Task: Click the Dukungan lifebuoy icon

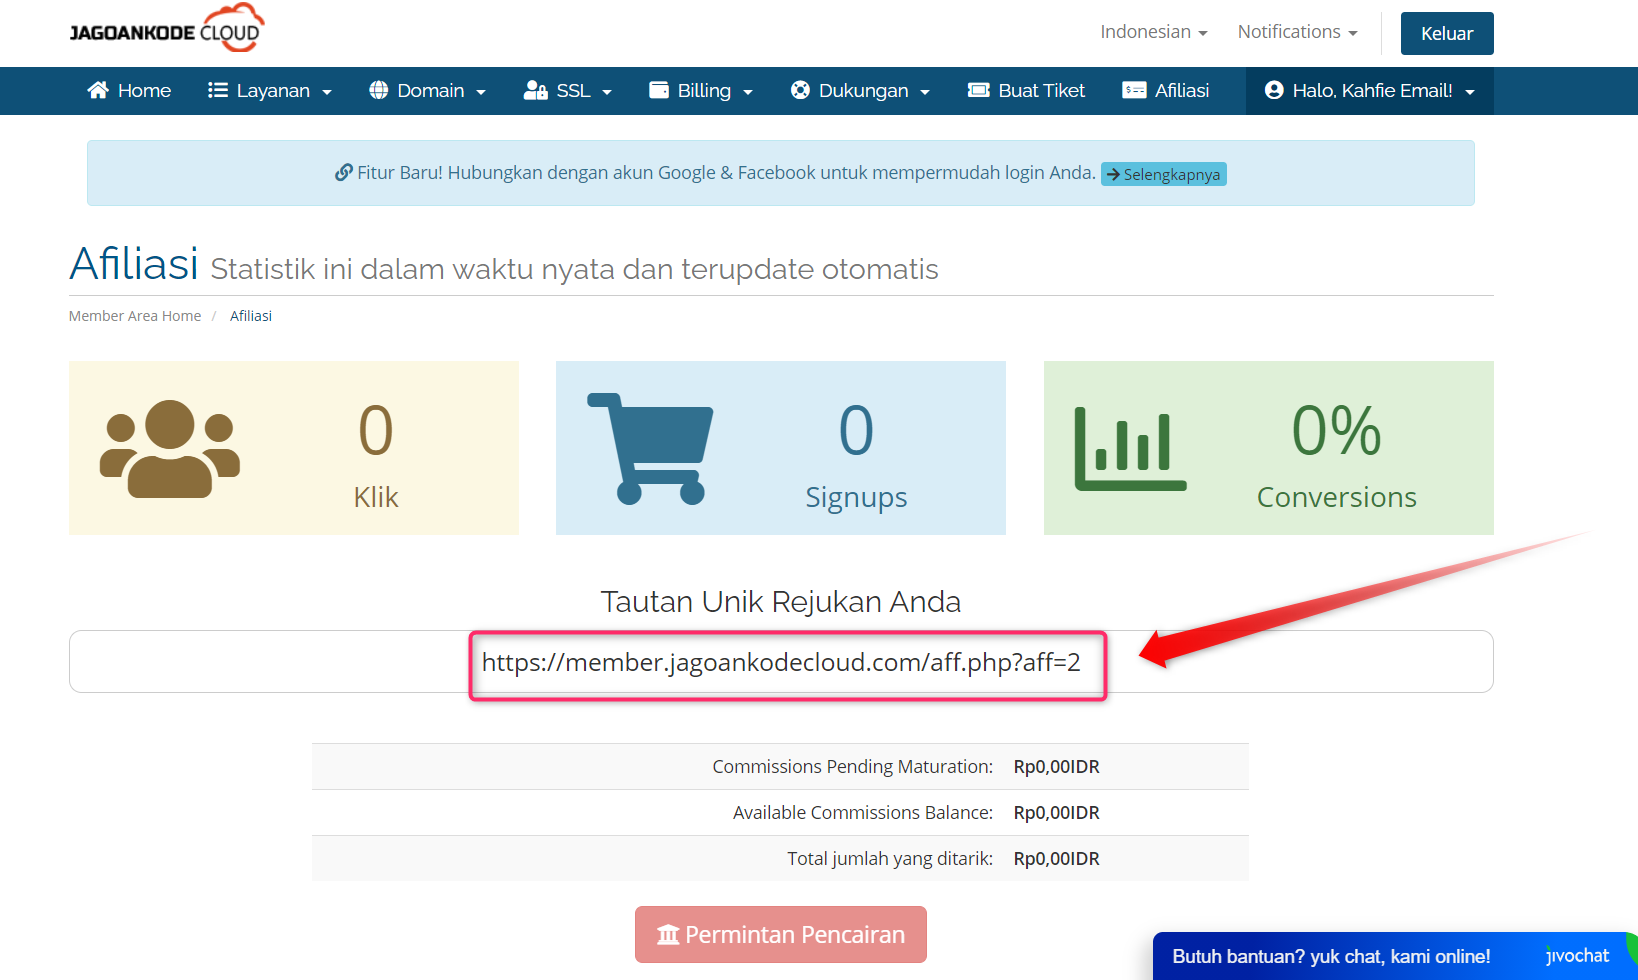Action: point(800,90)
